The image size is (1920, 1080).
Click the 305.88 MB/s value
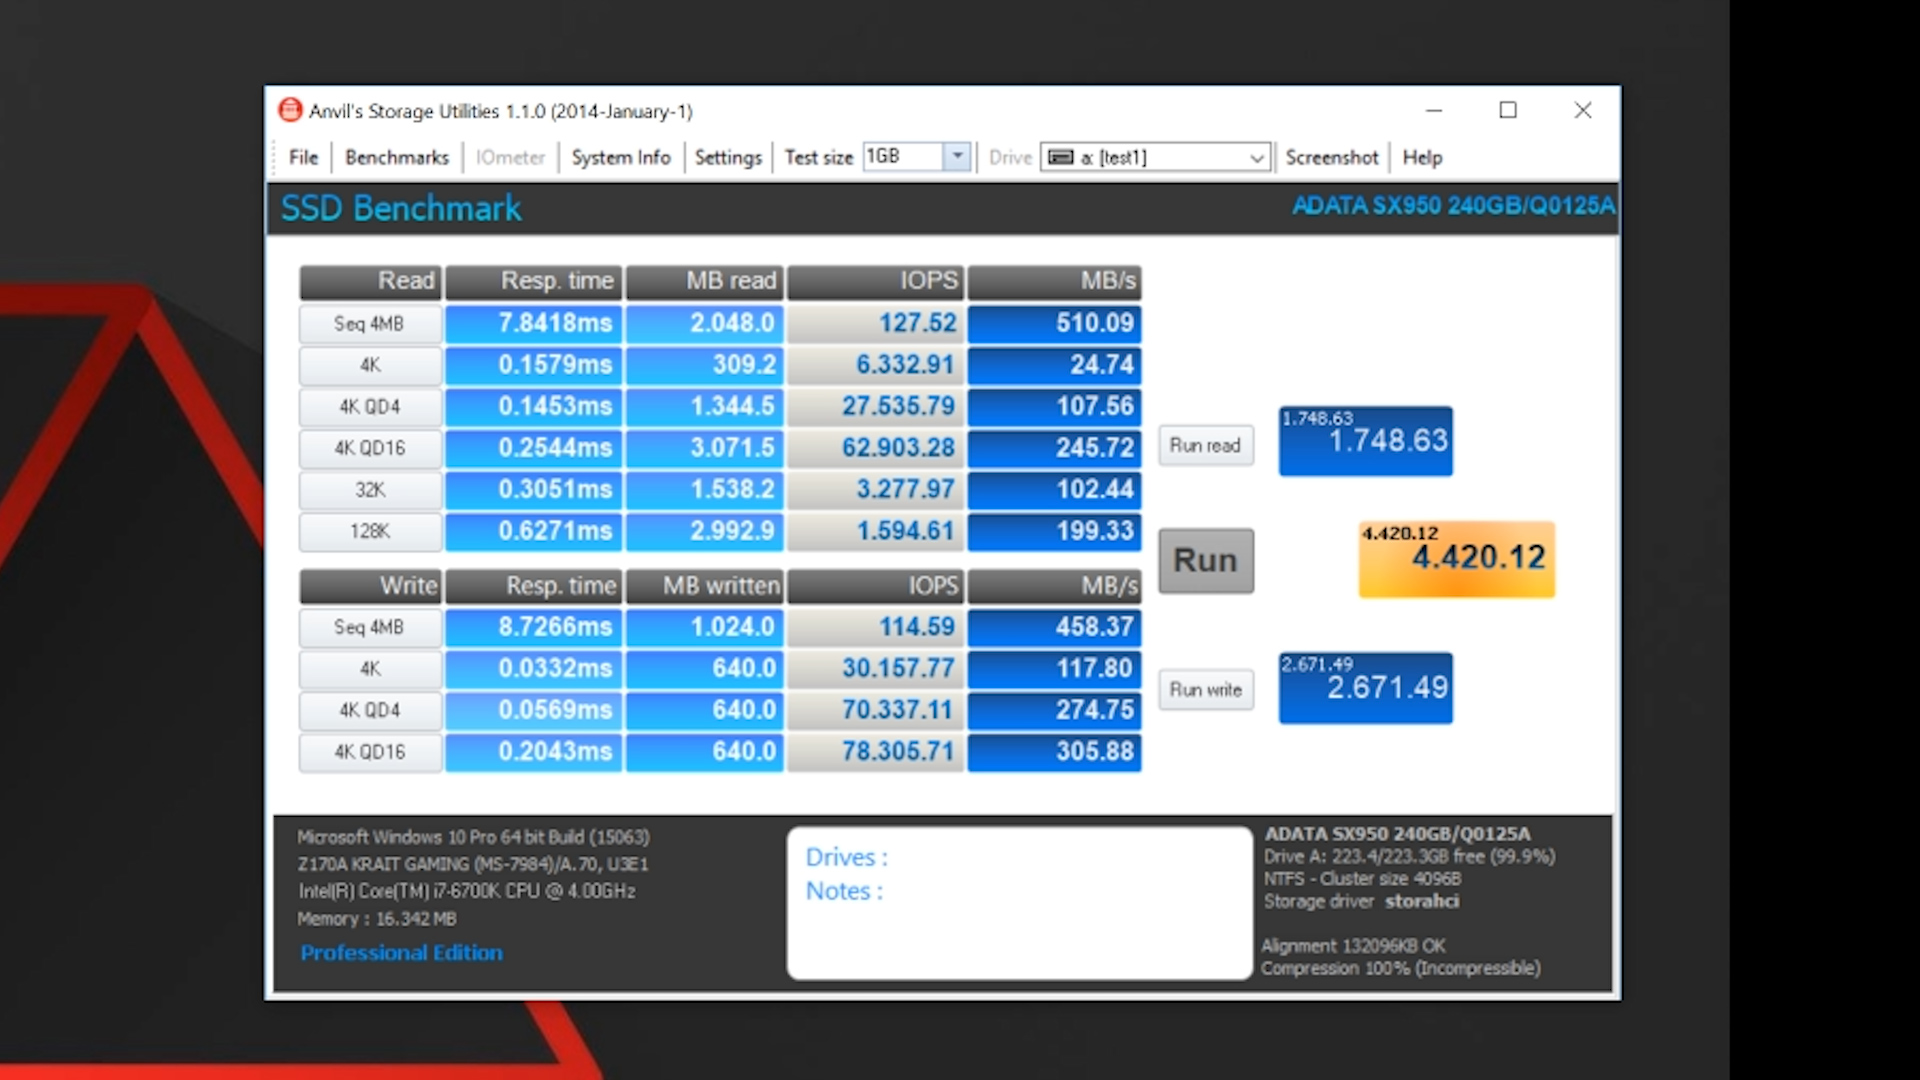click(x=1054, y=751)
